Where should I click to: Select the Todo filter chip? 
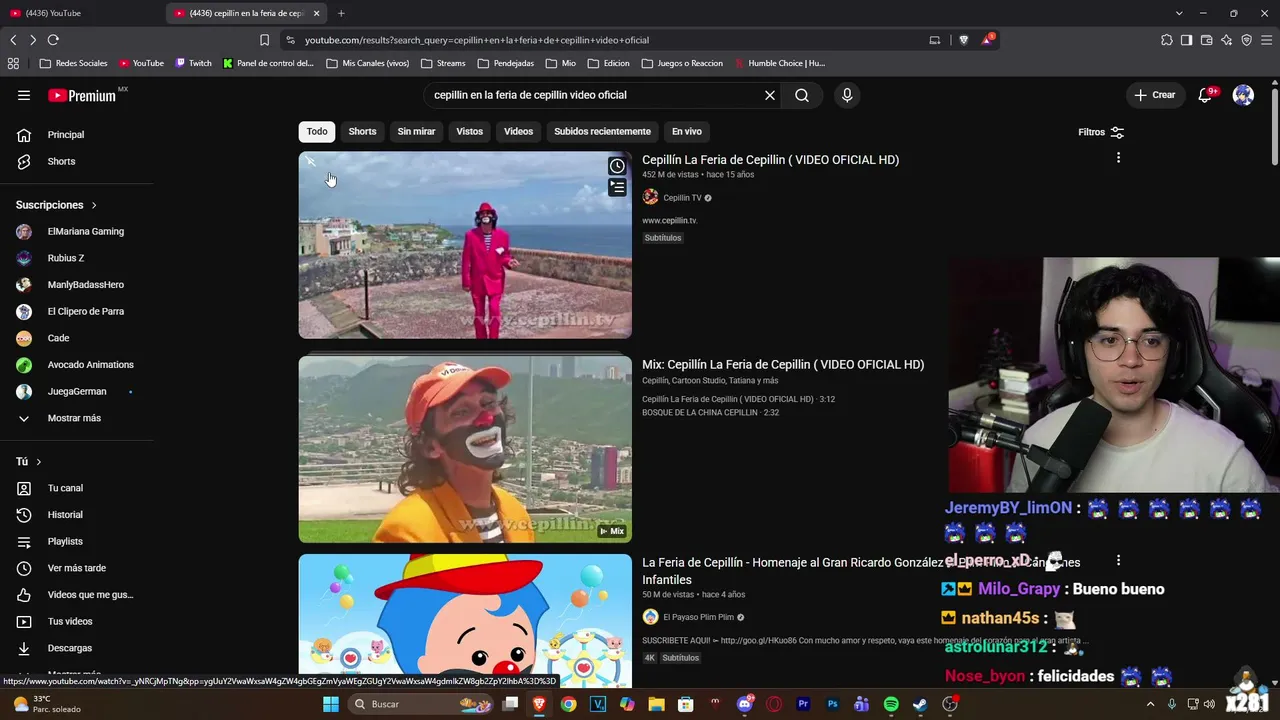(x=317, y=132)
